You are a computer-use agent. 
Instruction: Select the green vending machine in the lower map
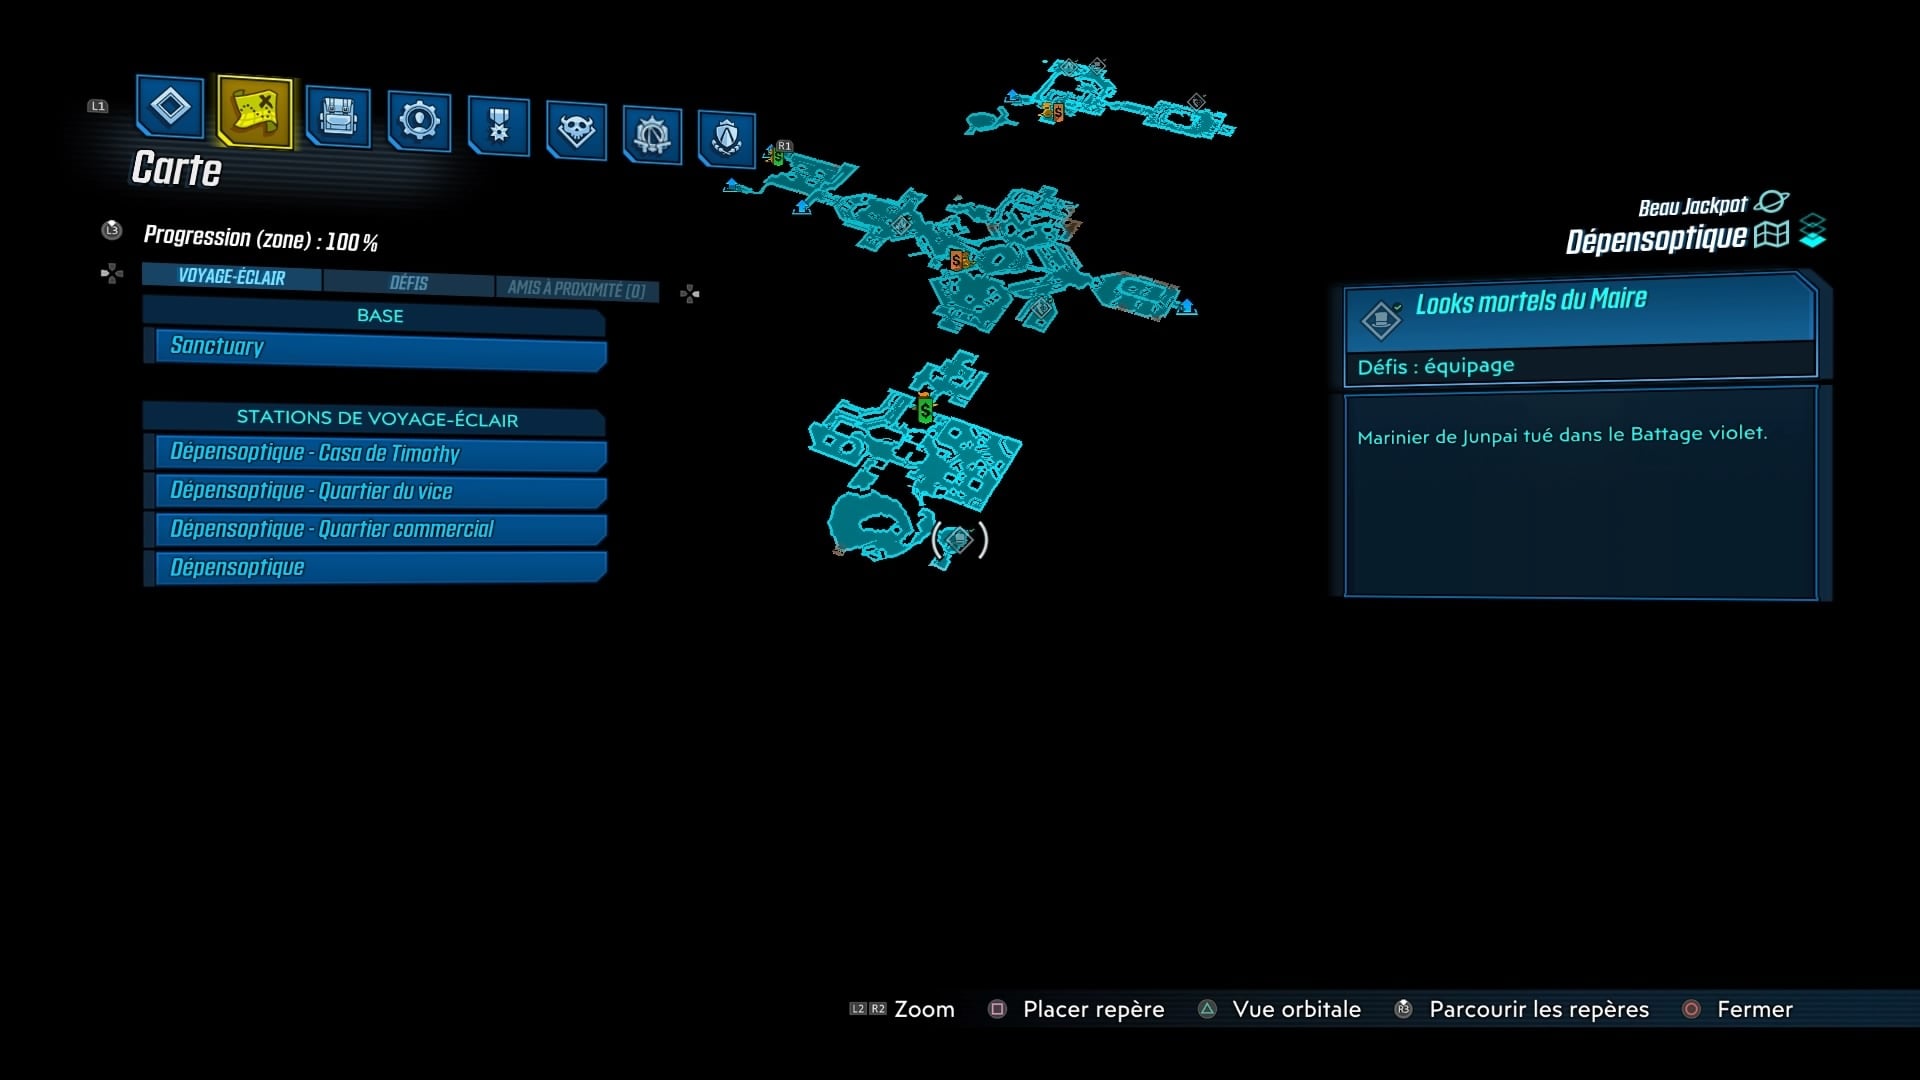[x=925, y=408]
